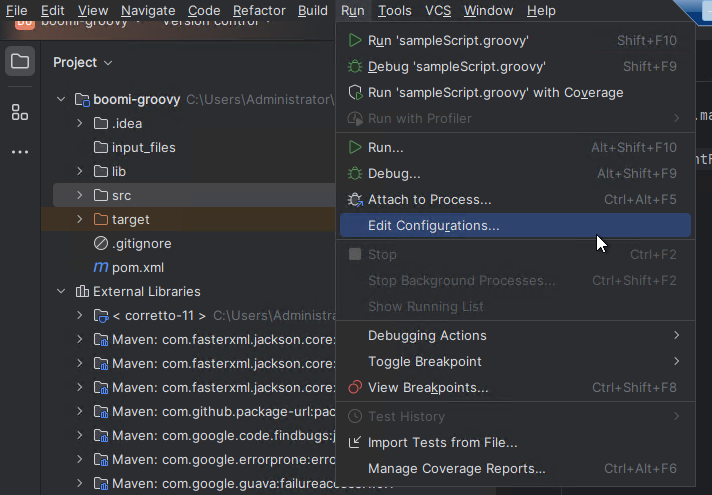Collapse the boomi-groovy root node
712x495 pixels.
point(61,99)
